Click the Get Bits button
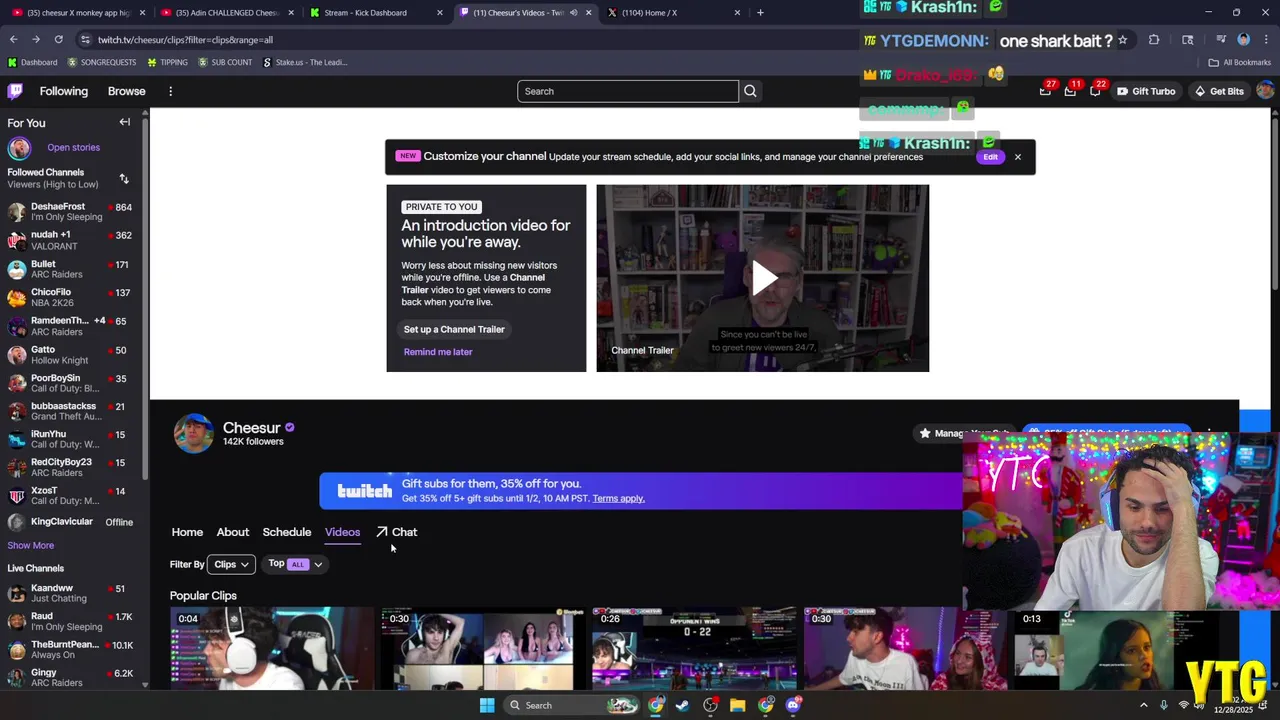 tap(1219, 91)
